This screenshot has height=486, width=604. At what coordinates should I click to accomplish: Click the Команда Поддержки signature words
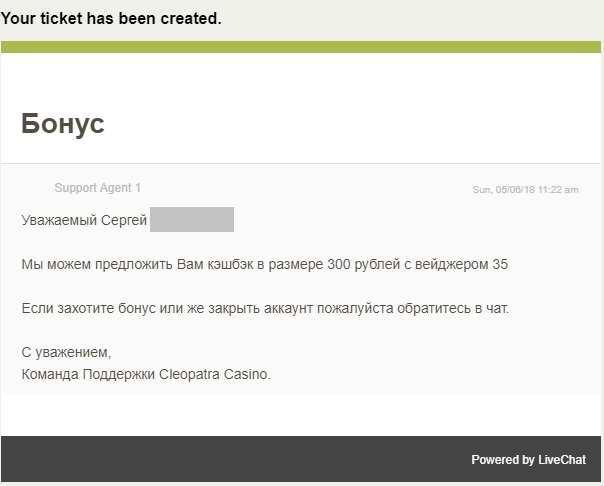point(88,374)
